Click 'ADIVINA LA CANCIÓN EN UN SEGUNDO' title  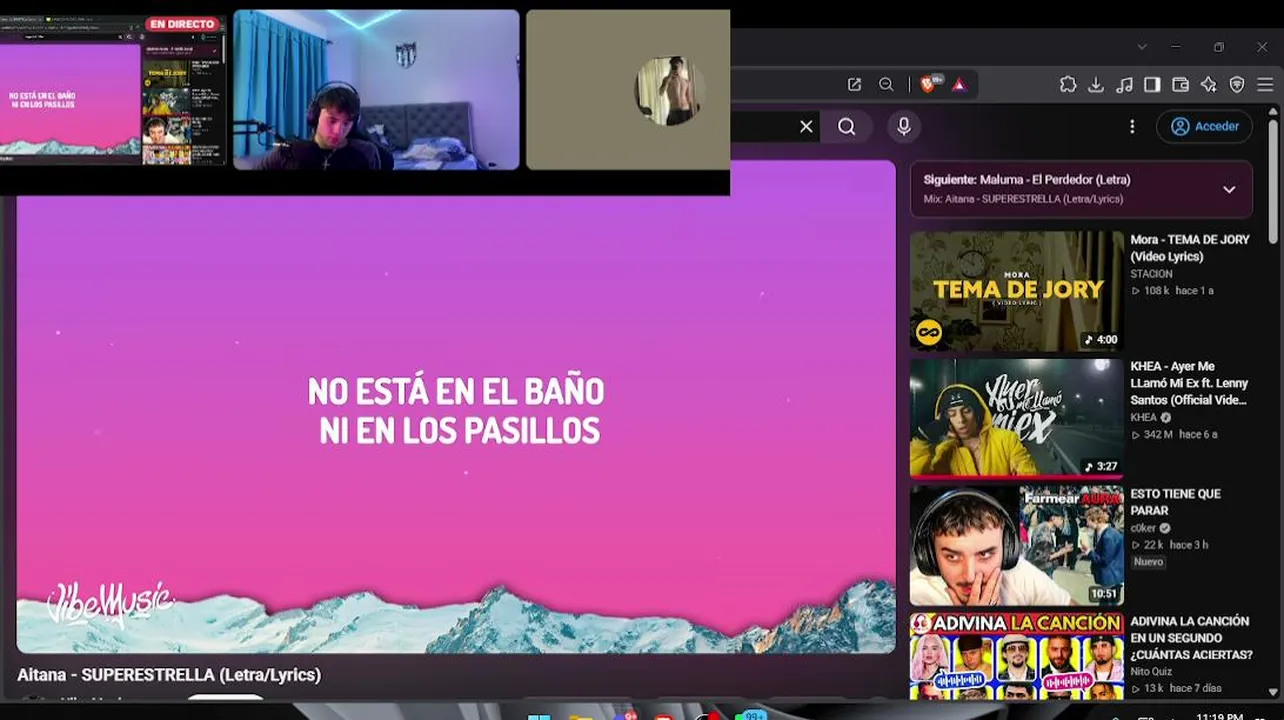(x=1191, y=638)
